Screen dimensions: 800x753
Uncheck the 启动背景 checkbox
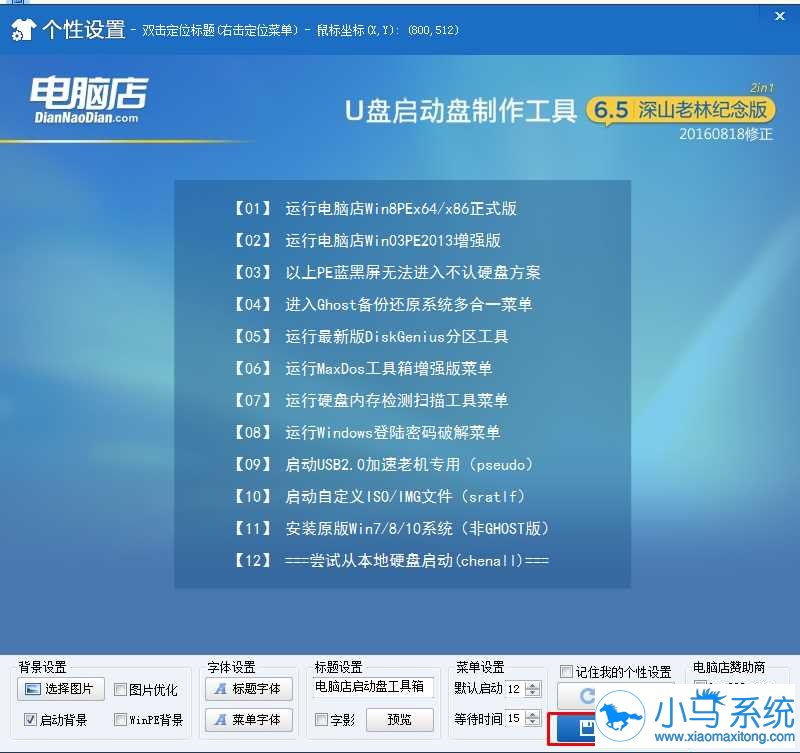(30, 720)
